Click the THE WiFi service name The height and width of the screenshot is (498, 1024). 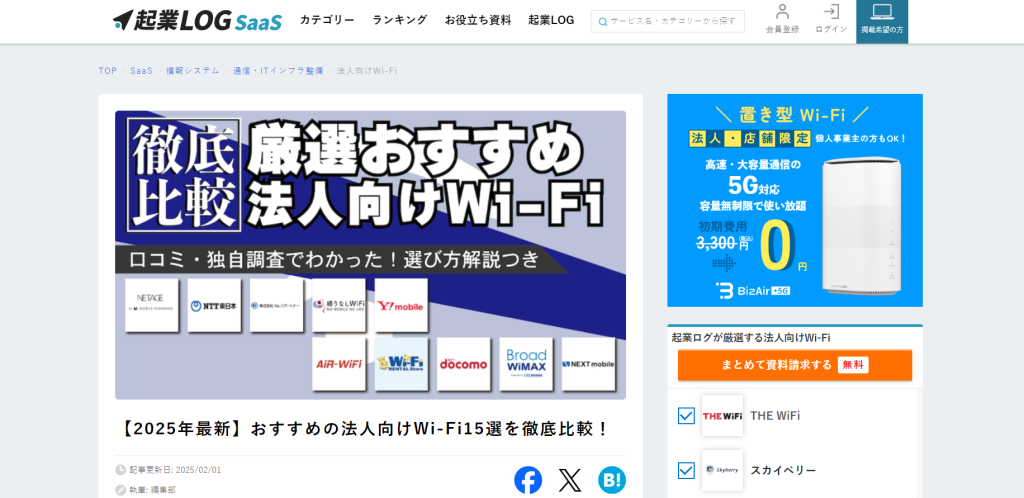tap(775, 416)
